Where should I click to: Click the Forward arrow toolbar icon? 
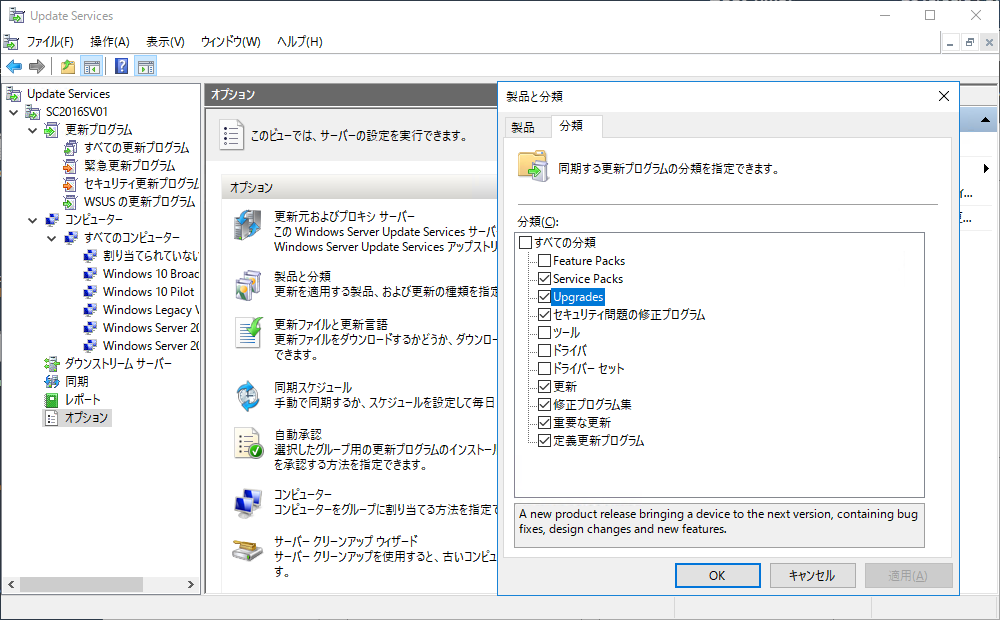(x=37, y=66)
